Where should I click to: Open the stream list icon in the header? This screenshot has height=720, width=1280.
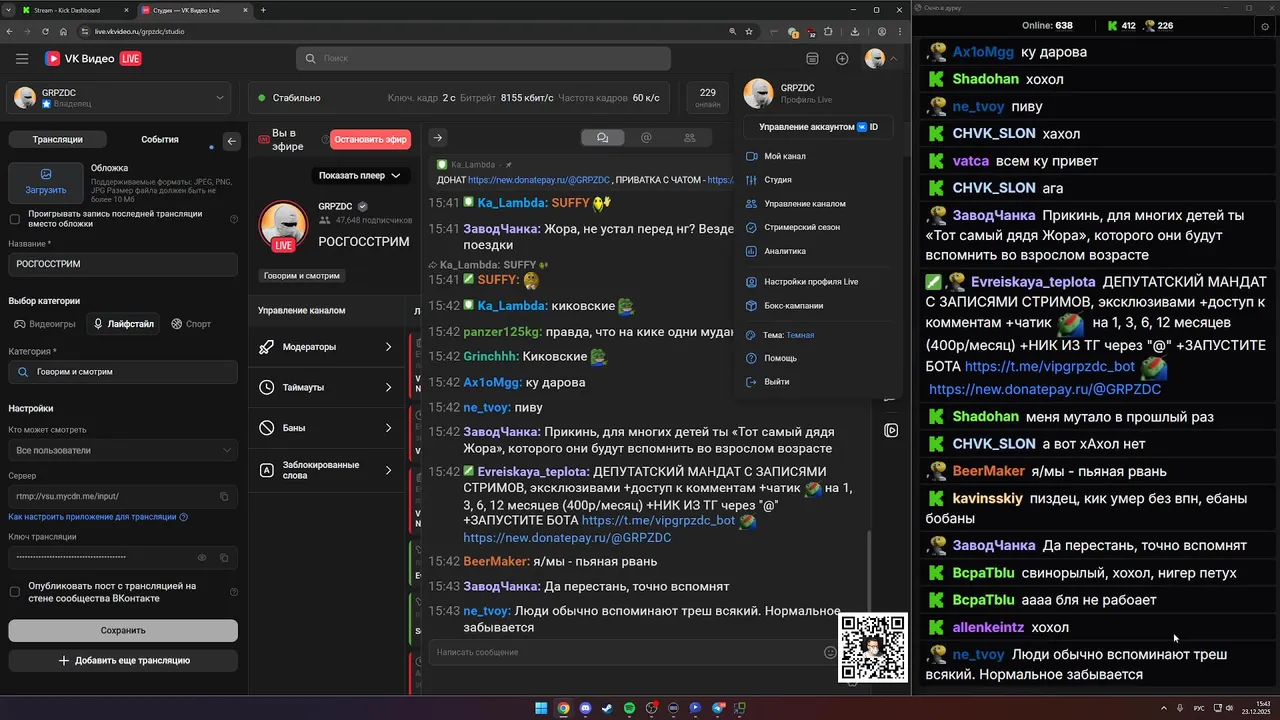click(x=812, y=59)
